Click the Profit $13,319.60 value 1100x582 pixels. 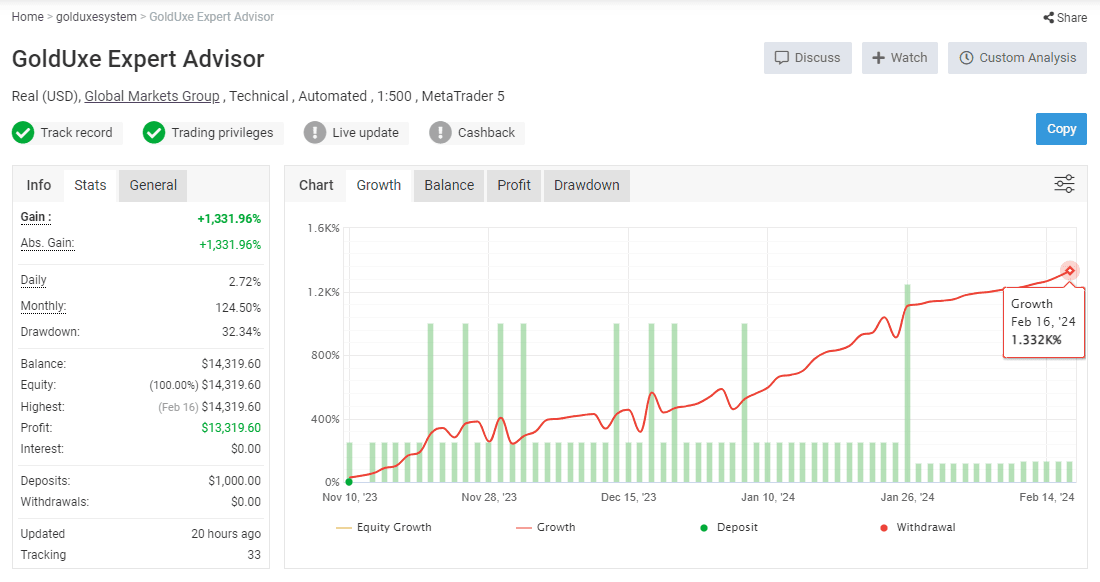[x=231, y=428]
